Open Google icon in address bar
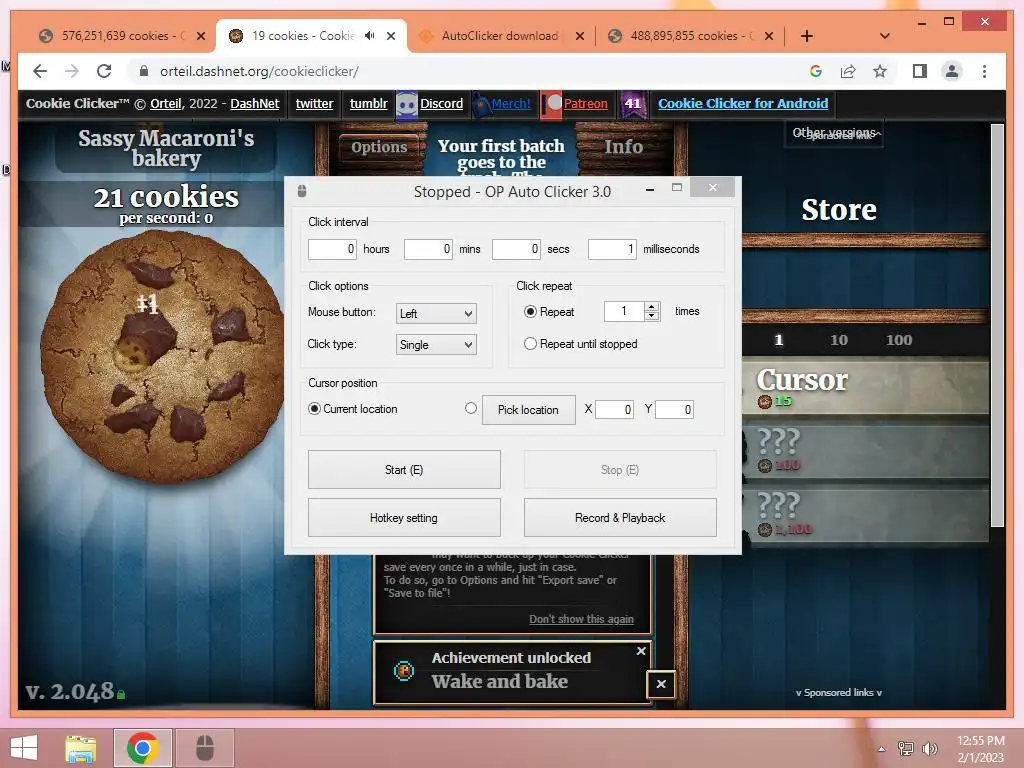 [816, 71]
